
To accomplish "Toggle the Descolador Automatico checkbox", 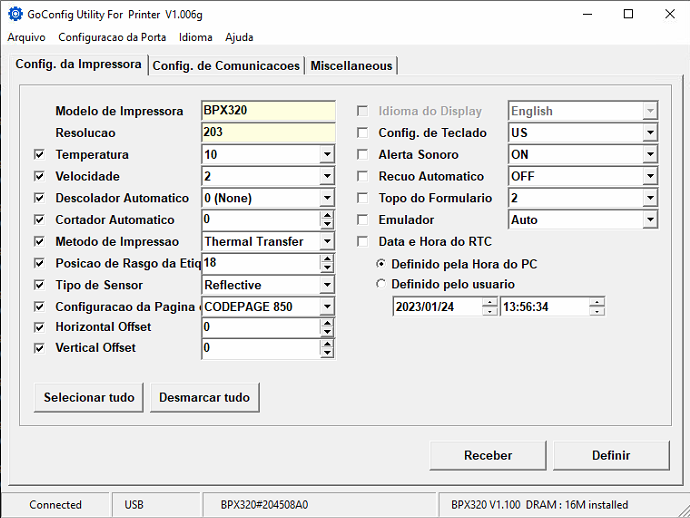I will [x=39, y=198].
